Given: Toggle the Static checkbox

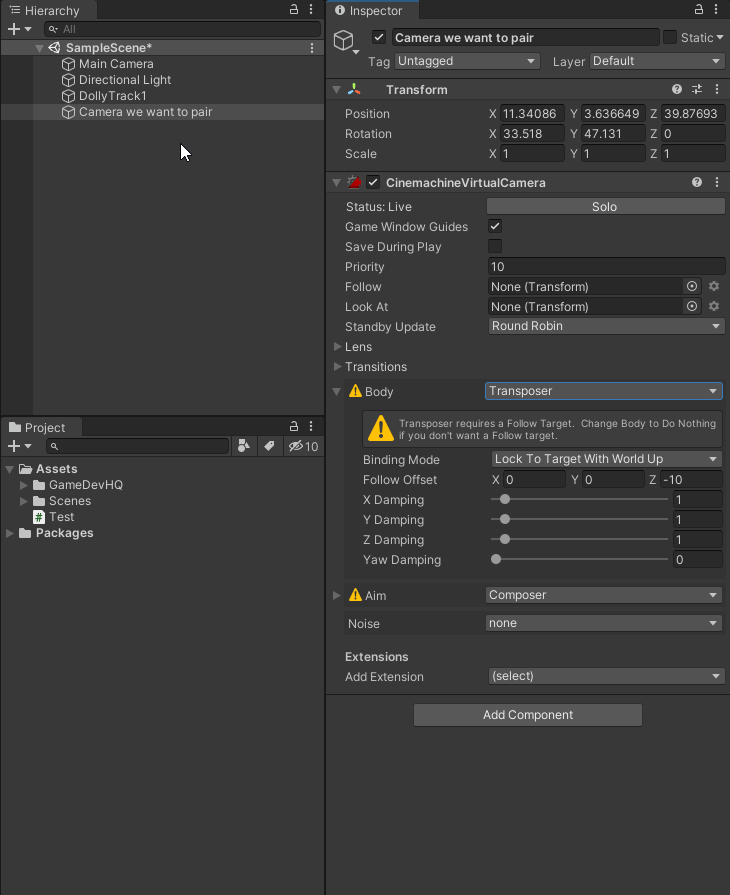Looking at the screenshot, I should point(670,38).
